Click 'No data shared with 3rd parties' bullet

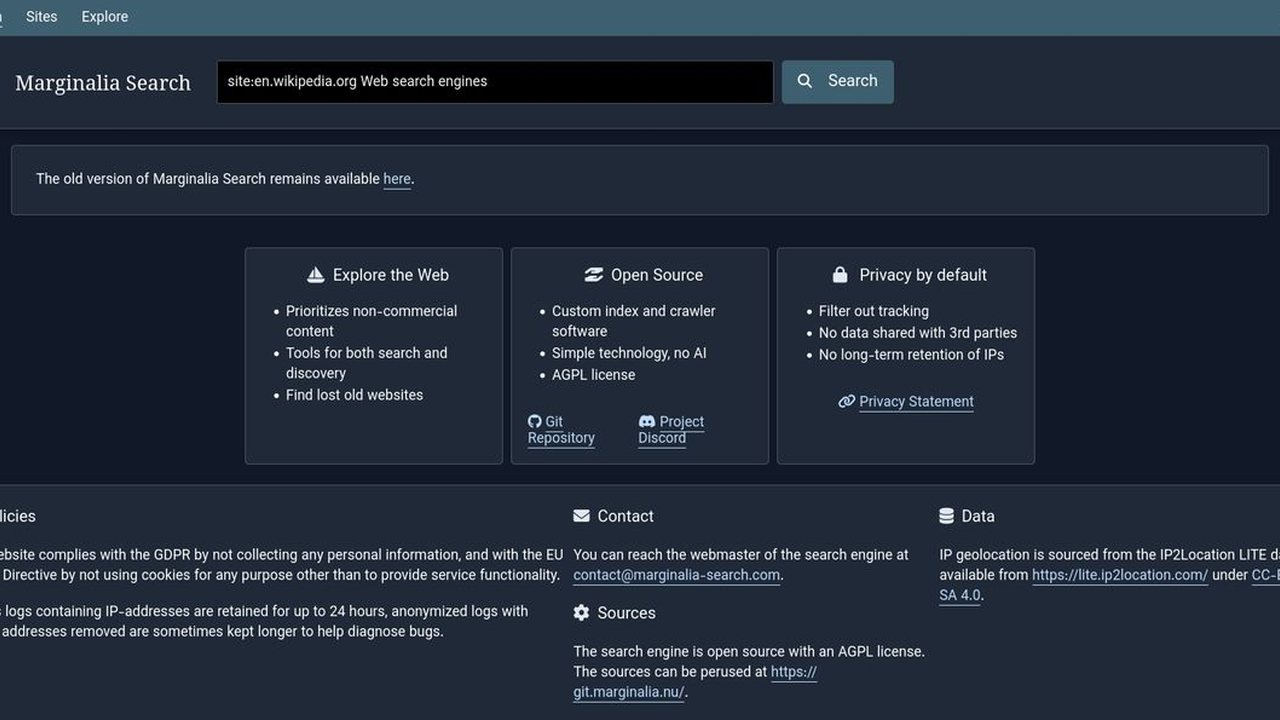pyautogui.click(x=918, y=333)
